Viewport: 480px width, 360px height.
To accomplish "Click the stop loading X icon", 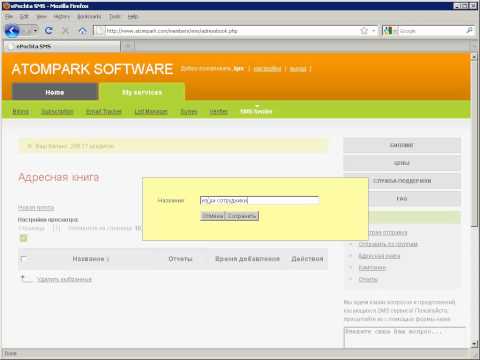I will (x=65, y=31).
